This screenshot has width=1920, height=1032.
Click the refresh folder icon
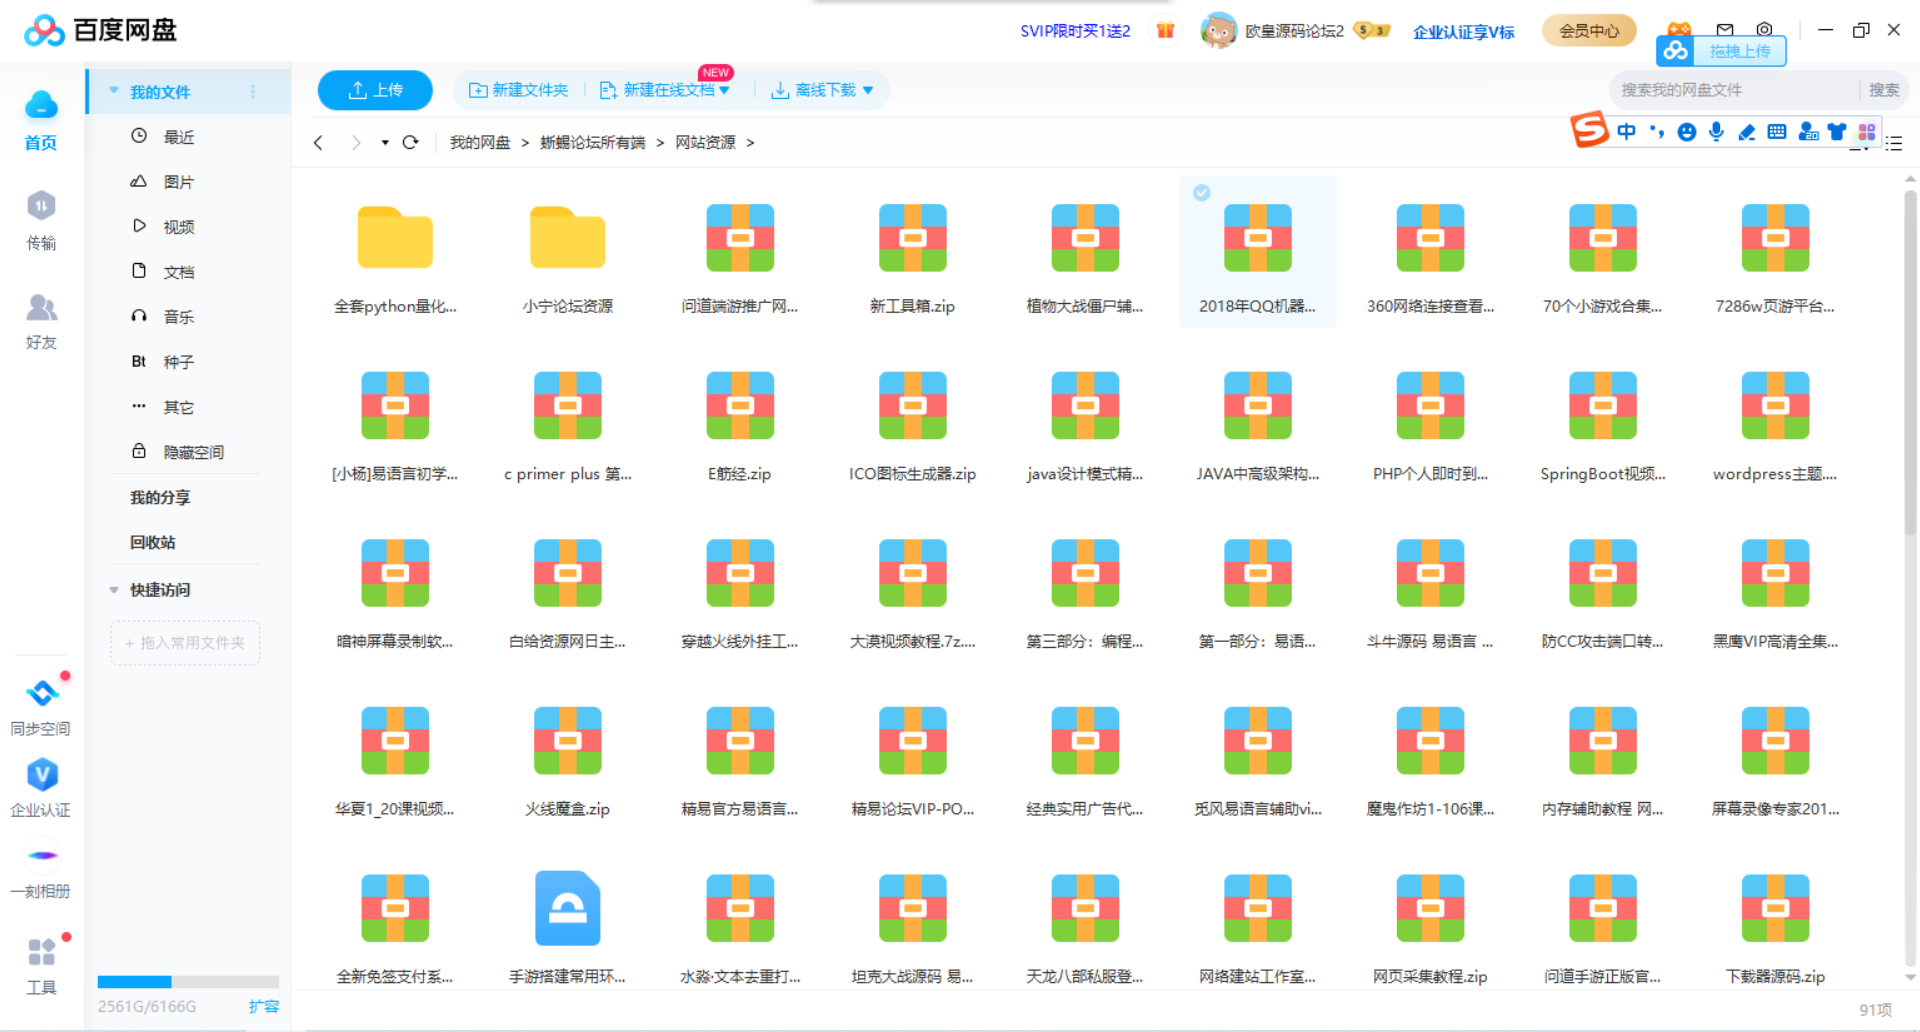(x=410, y=142)
